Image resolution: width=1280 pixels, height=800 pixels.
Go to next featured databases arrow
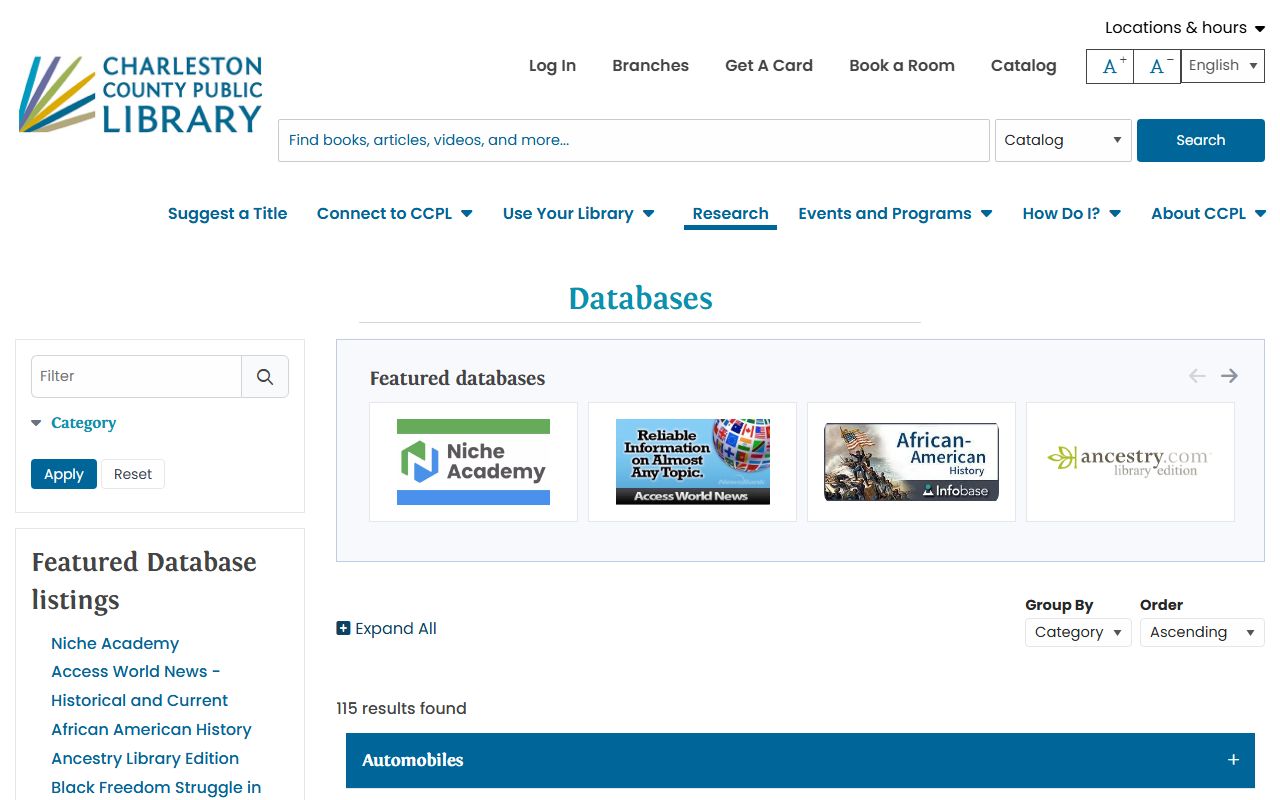[x=1229, y=376]
